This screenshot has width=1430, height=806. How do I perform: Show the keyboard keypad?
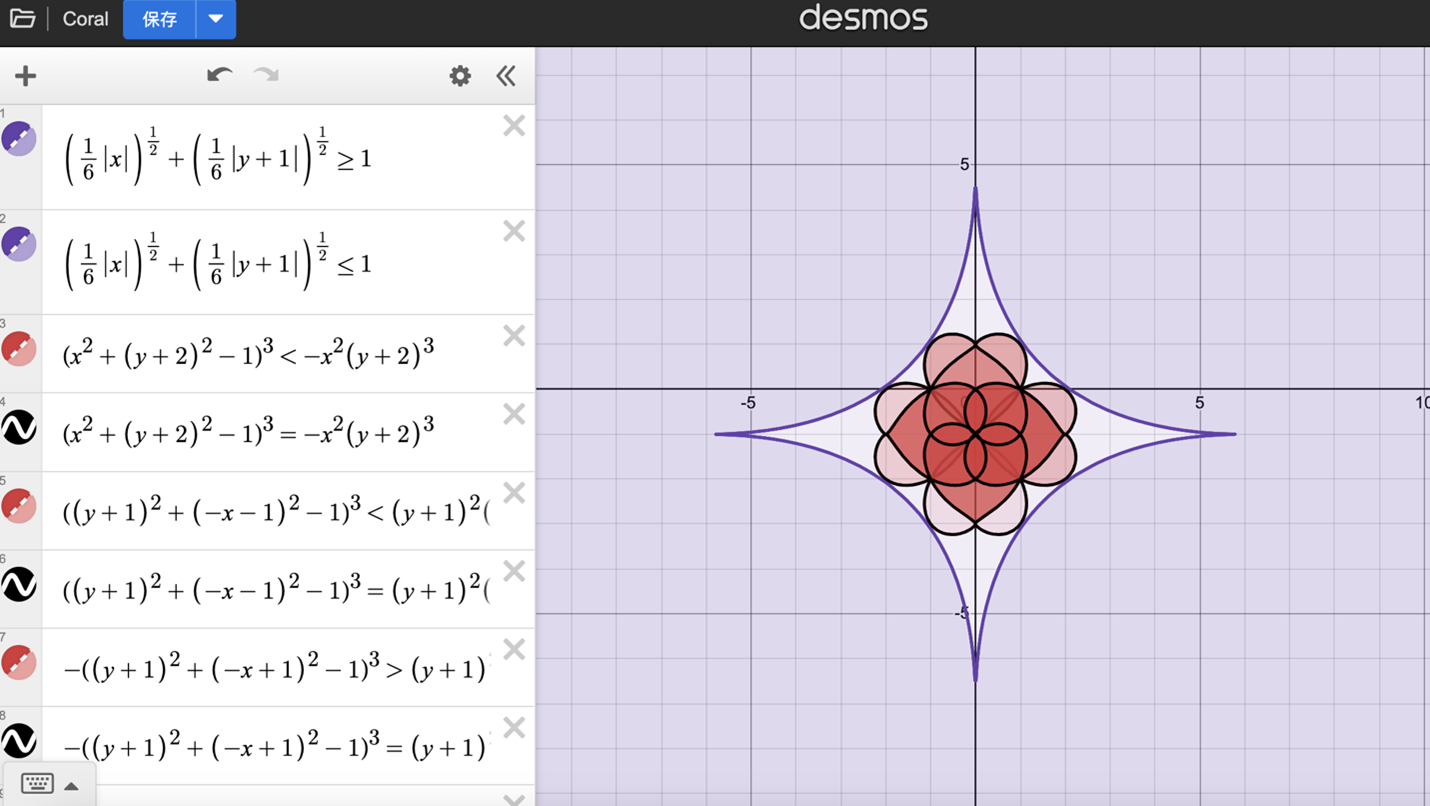[x=37, y=784]
